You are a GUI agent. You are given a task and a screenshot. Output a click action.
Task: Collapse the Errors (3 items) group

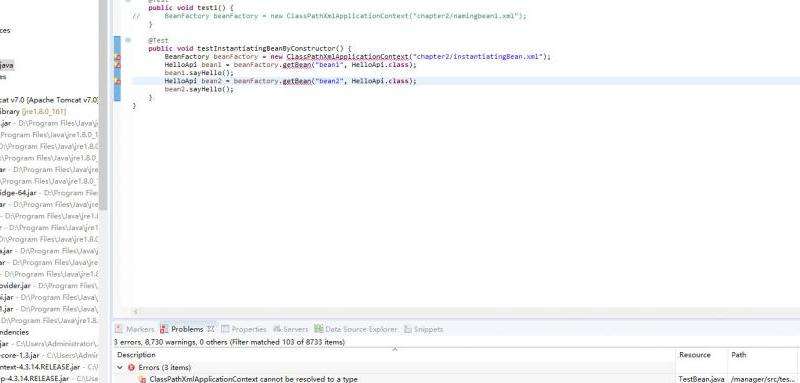coord(120,367)
